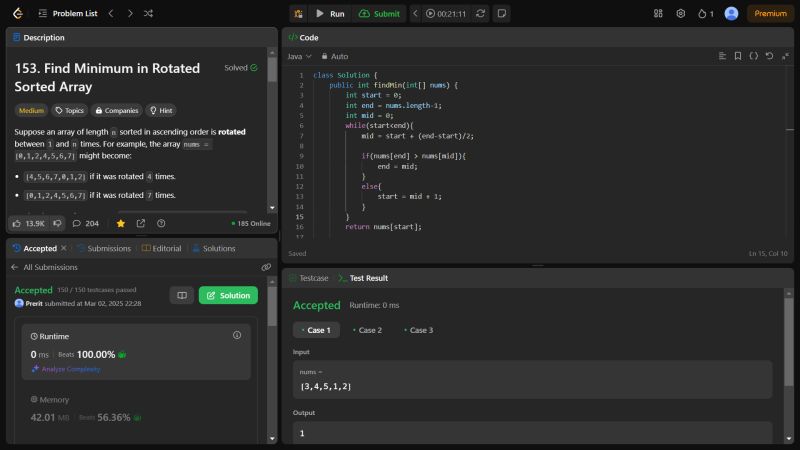This screenshot has height=450, width=800.
Task: Format code with the align icon
Action: pos(721,56)
